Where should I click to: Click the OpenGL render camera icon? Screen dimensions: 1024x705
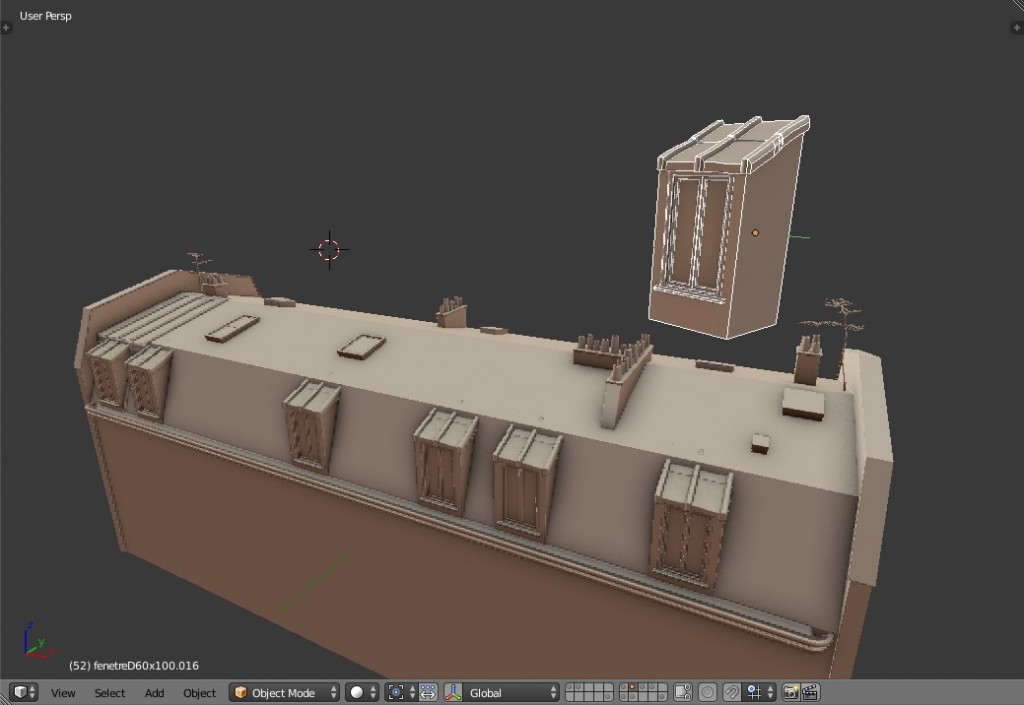791,692
